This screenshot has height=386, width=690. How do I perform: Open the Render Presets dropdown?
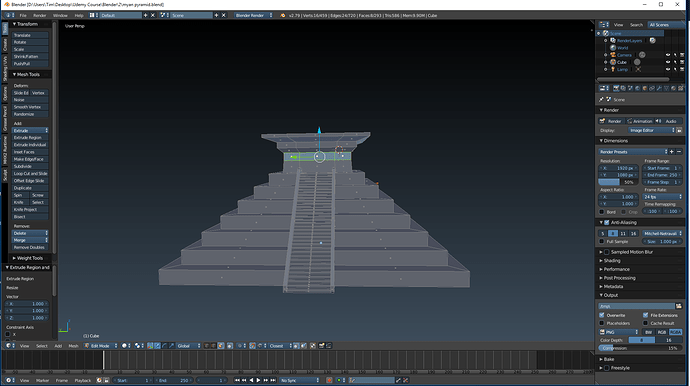(x=633, y=151)
